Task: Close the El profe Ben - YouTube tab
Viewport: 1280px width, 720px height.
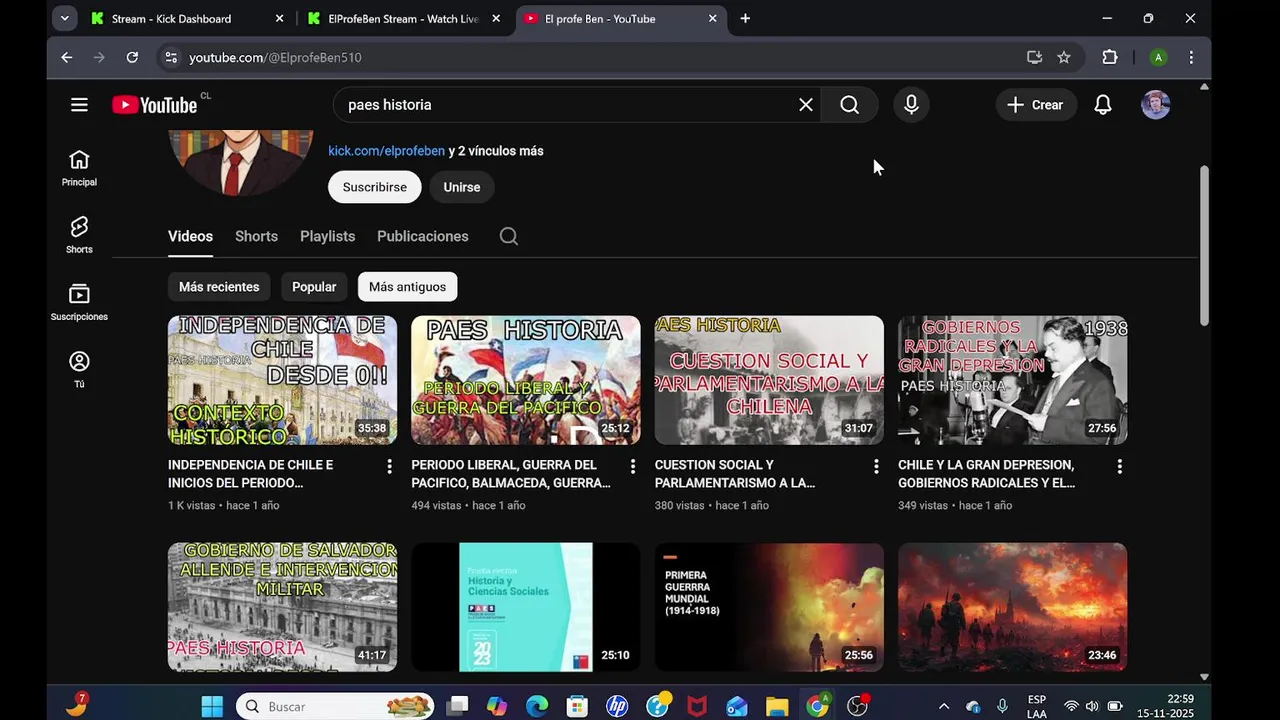Action: coord(713,18)
